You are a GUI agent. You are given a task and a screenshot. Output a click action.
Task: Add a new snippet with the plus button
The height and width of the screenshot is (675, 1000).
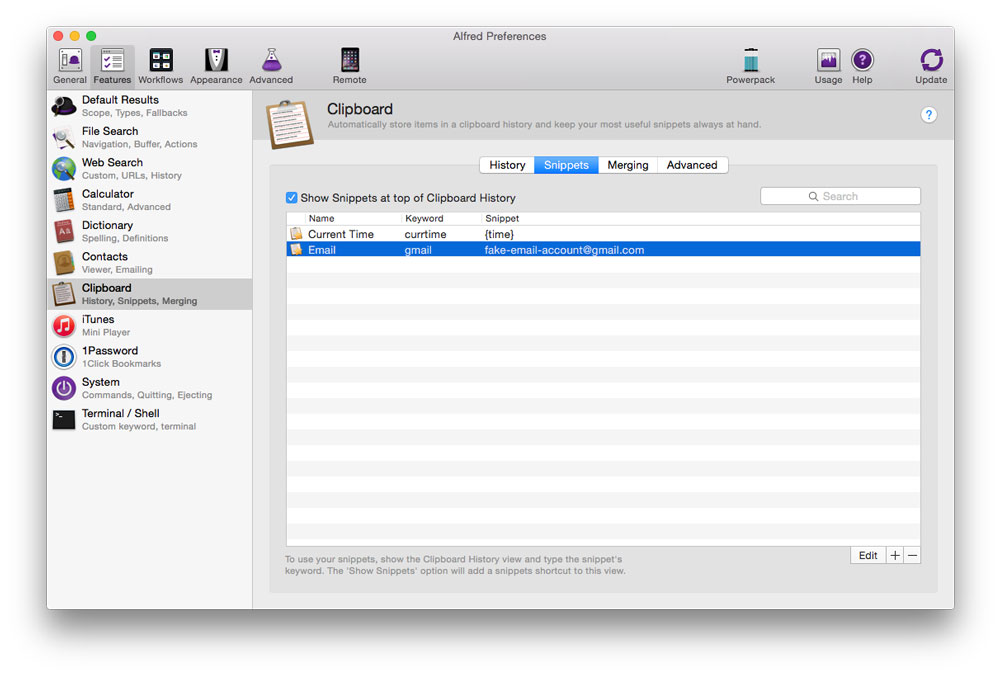click(x=895, y=555)
